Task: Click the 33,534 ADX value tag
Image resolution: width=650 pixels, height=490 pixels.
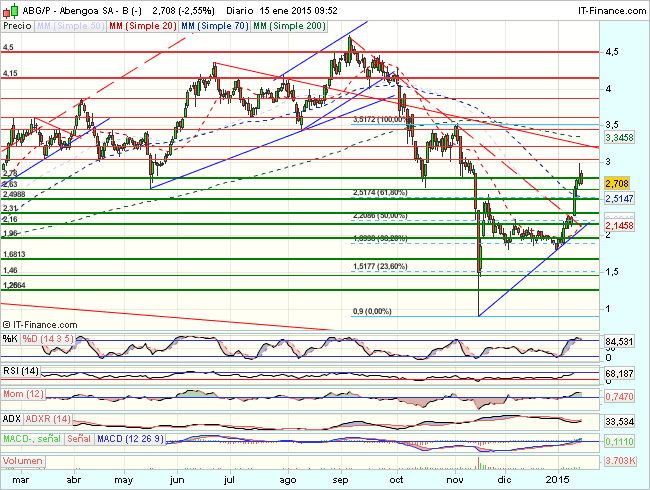Action: pos(619,422)
